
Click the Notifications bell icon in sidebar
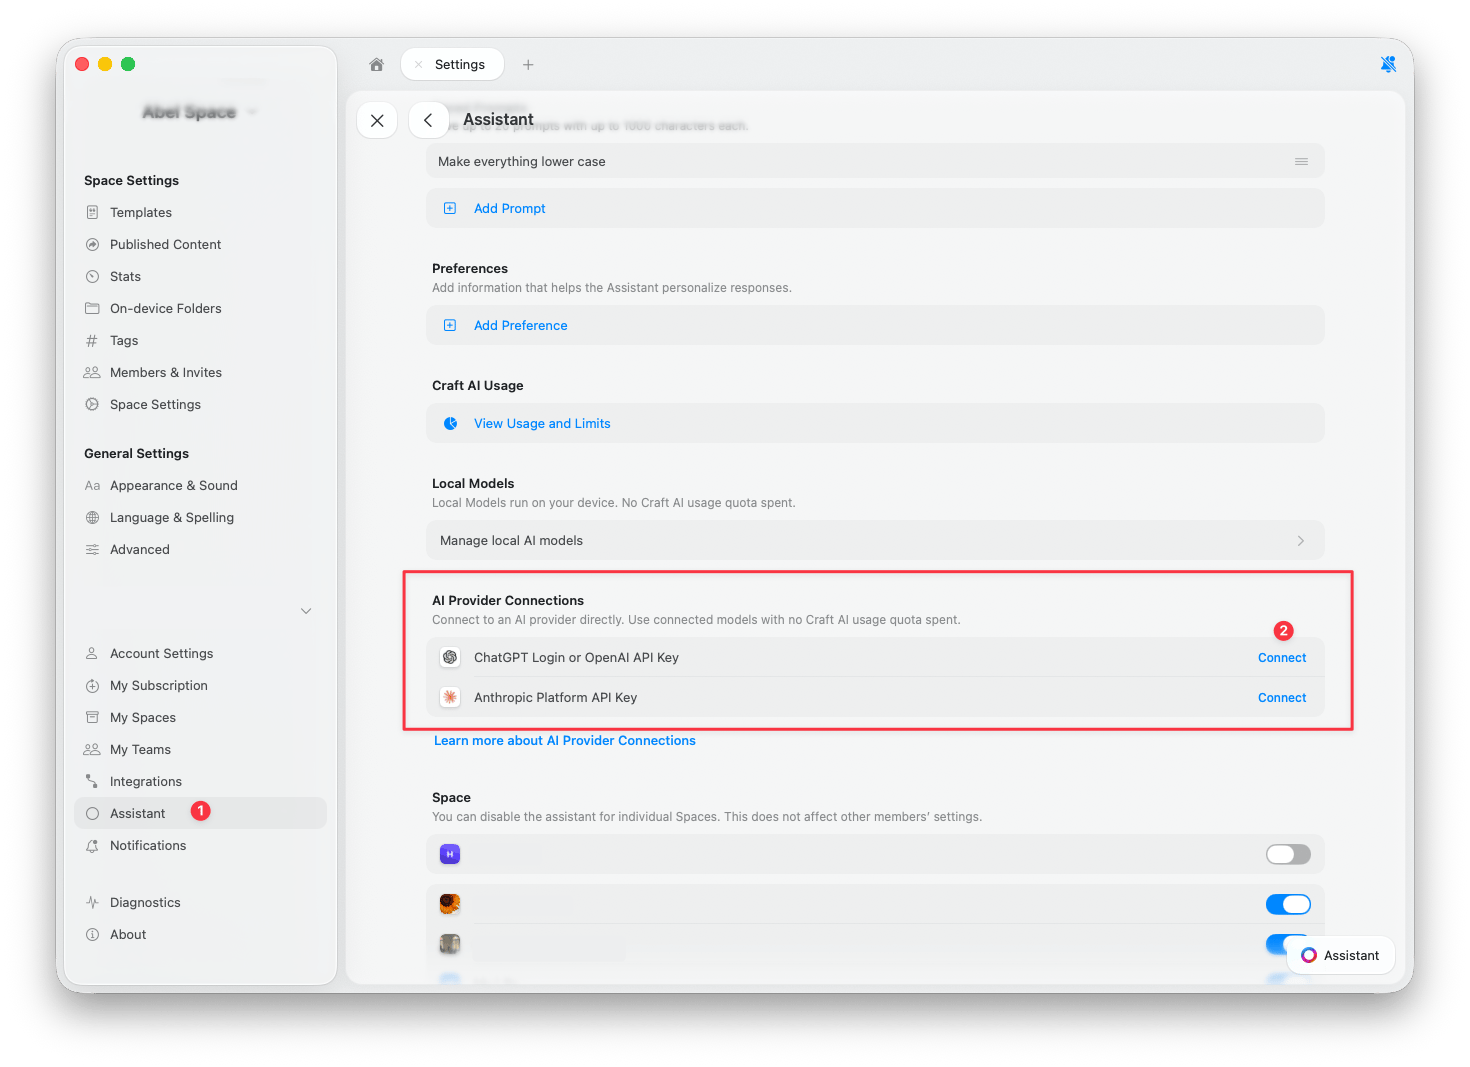pos(92,845)
